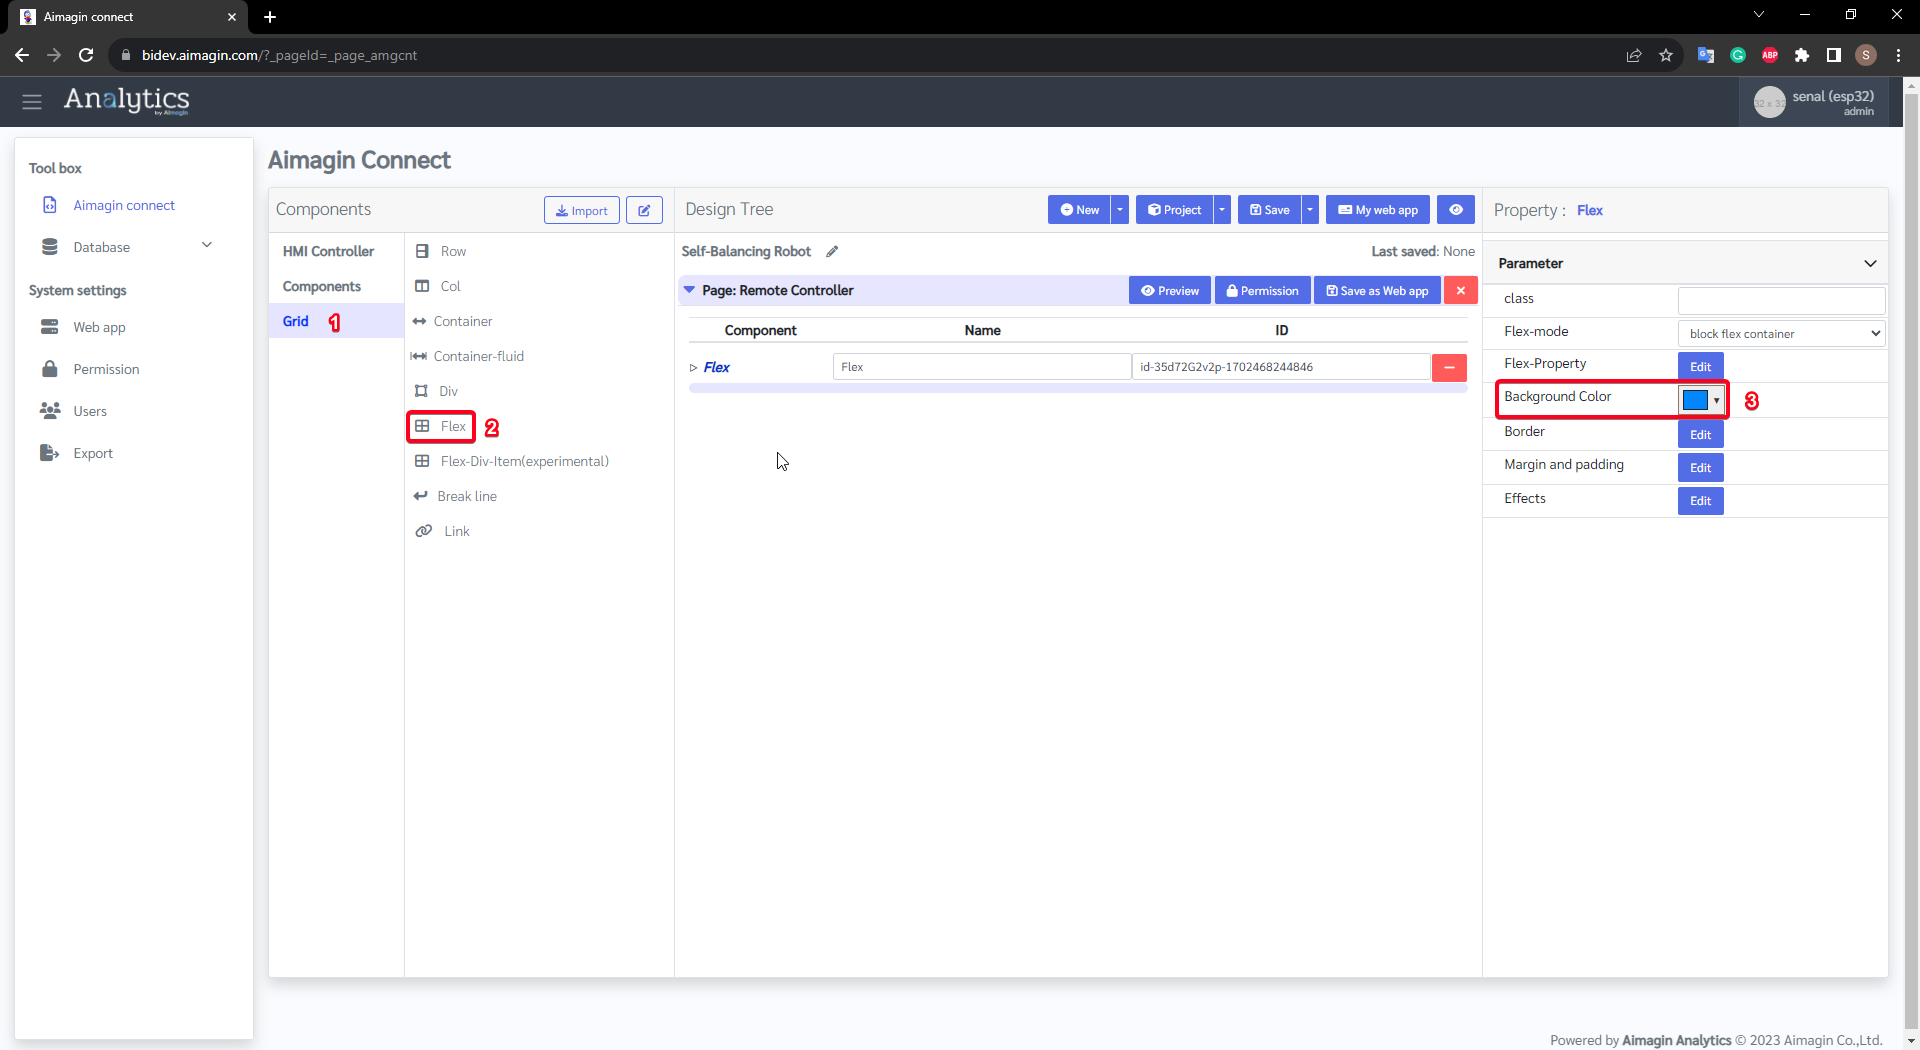
Task: Open the Project button dropdown arrow
Action: pyautogui.click(x=1221, y=210)
